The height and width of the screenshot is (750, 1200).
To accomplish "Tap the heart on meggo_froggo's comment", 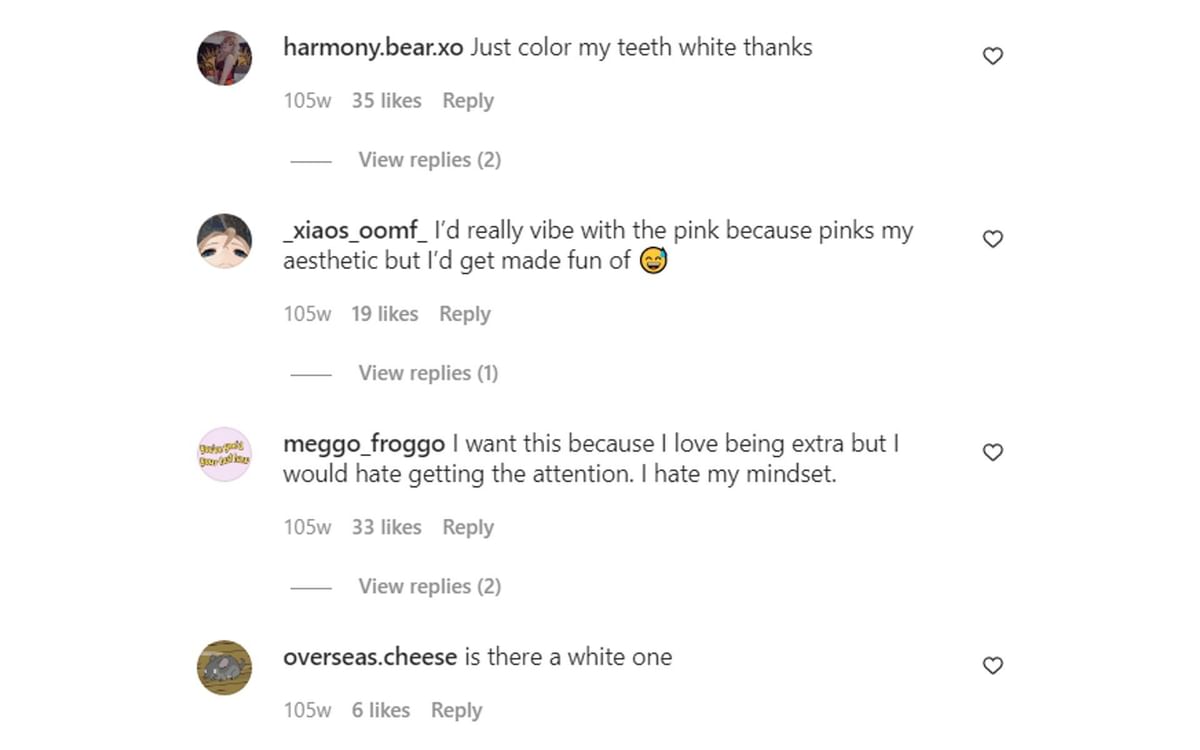I will point(993,452).
